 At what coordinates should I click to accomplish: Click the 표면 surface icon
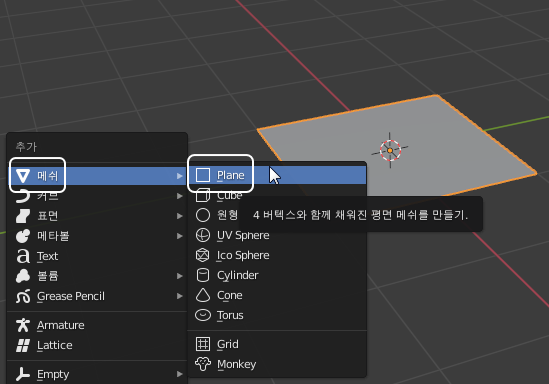[x=23, y=216]
